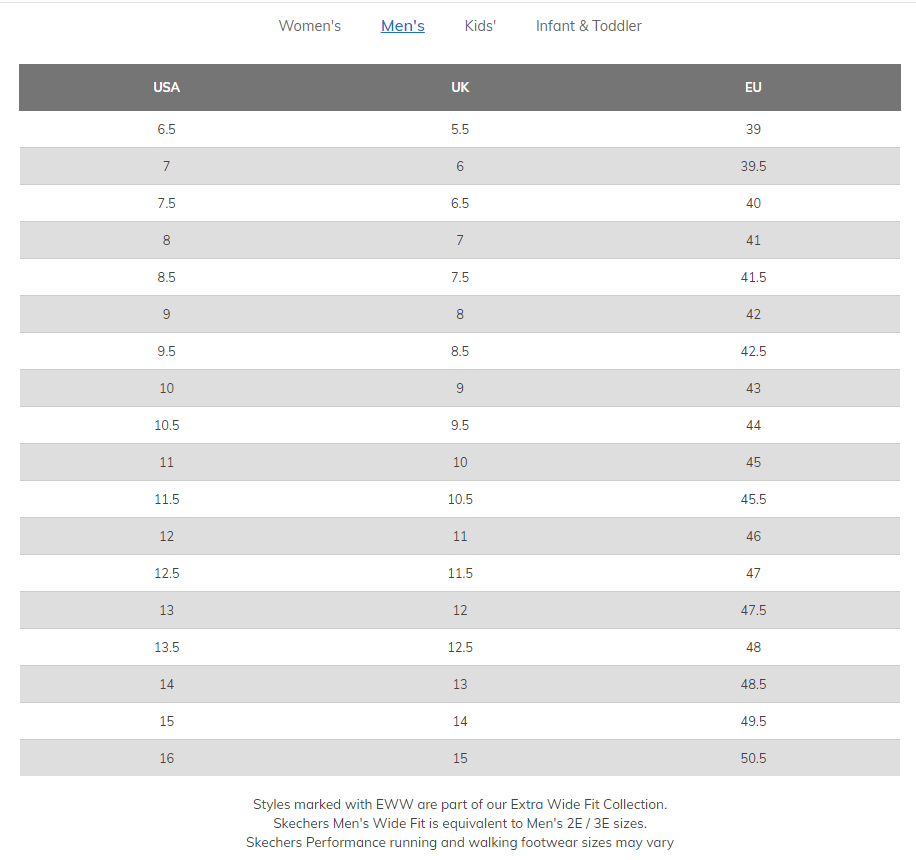Show the Infant & Toddler size tab

(x=588, y=26)
